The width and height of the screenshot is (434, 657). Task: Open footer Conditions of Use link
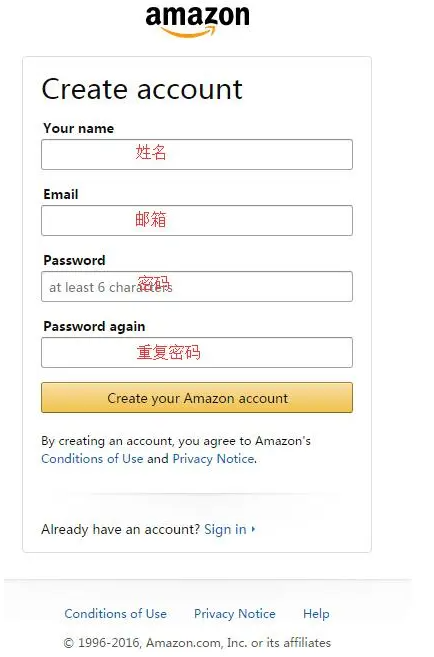pyautogui.click(x=116, y=614)
